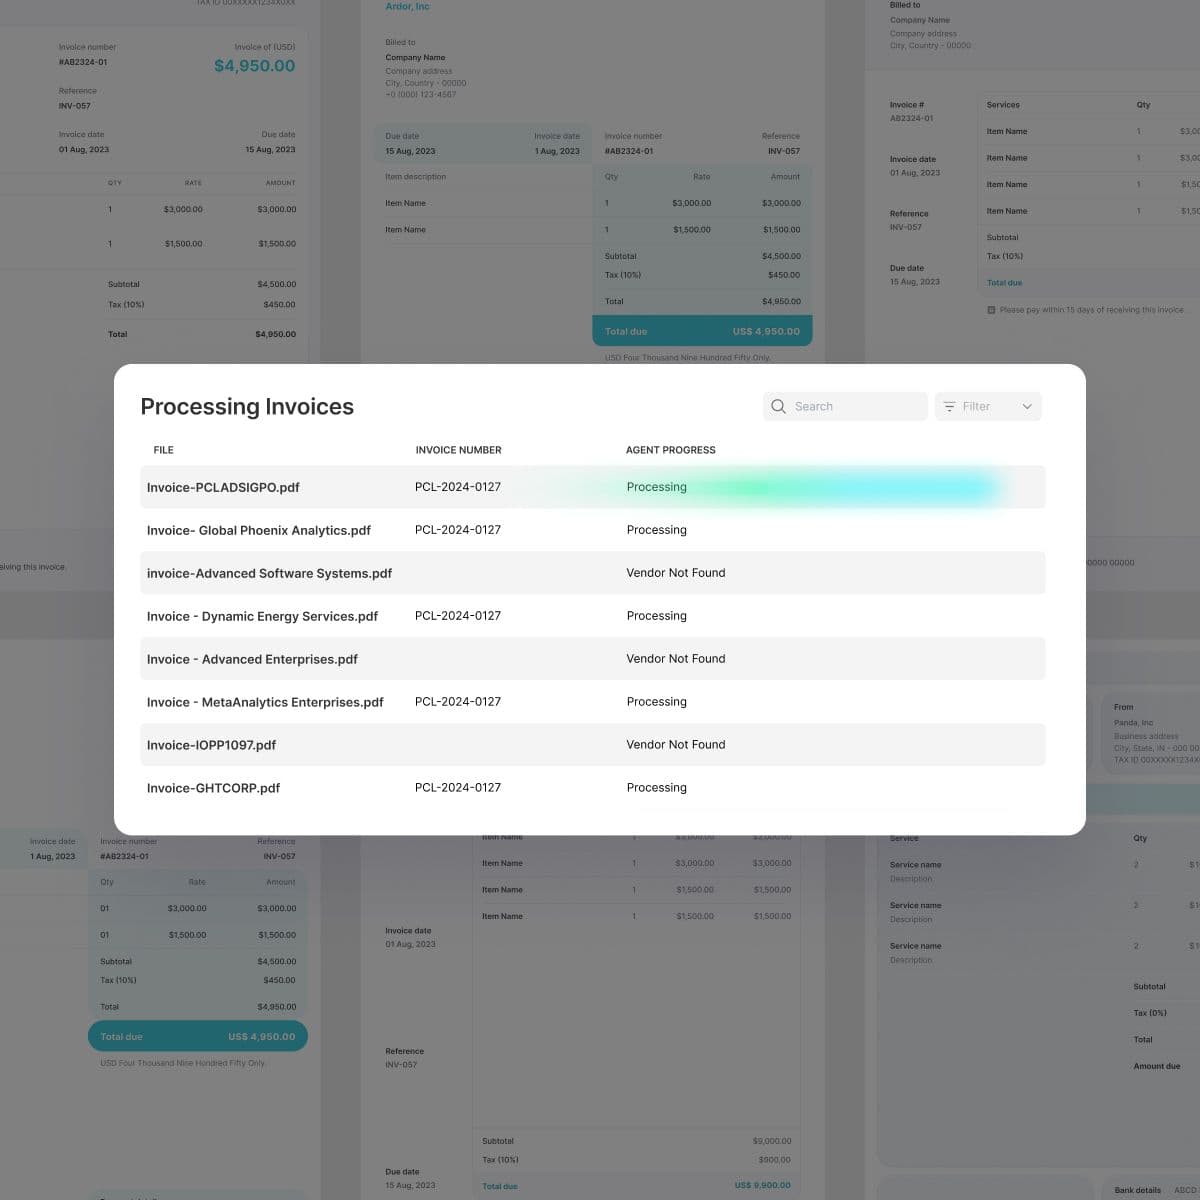Open Invoice - Dynamic Energy Services.pdf
Image resolution: width=1200 pixels, height=1200 pixels.
click(262, 616)
